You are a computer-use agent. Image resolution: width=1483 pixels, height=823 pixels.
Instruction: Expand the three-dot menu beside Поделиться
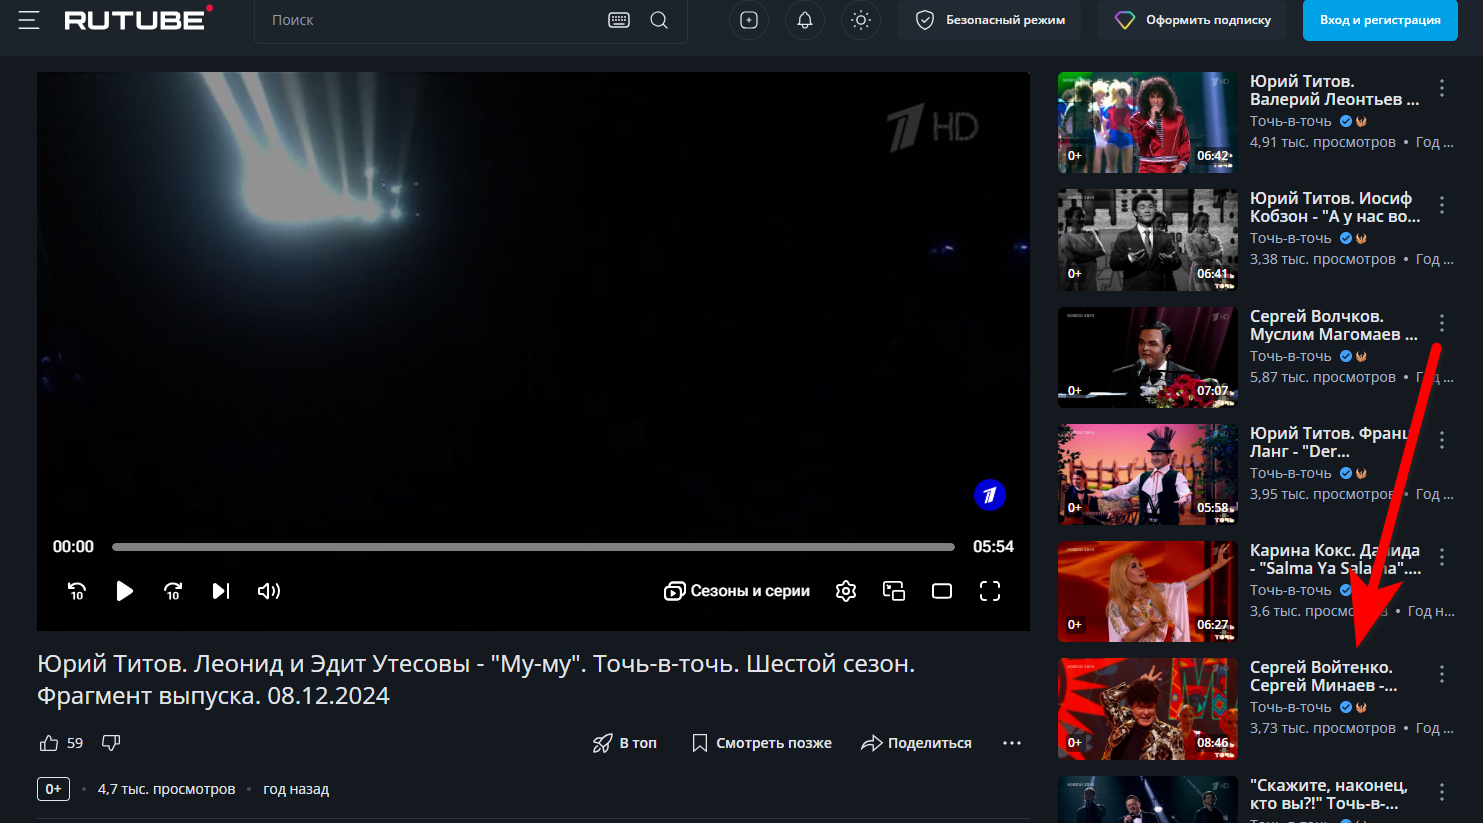[1012, 743]
